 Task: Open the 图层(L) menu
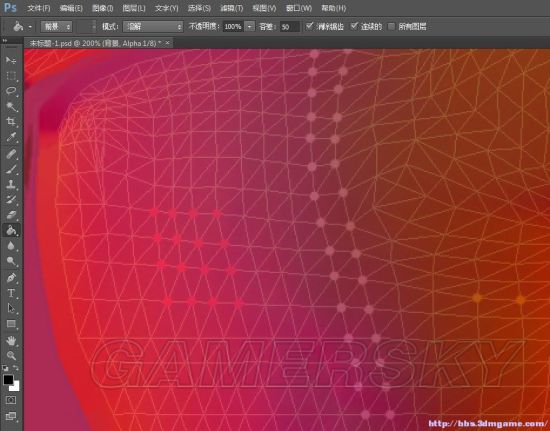pos(134,8)
